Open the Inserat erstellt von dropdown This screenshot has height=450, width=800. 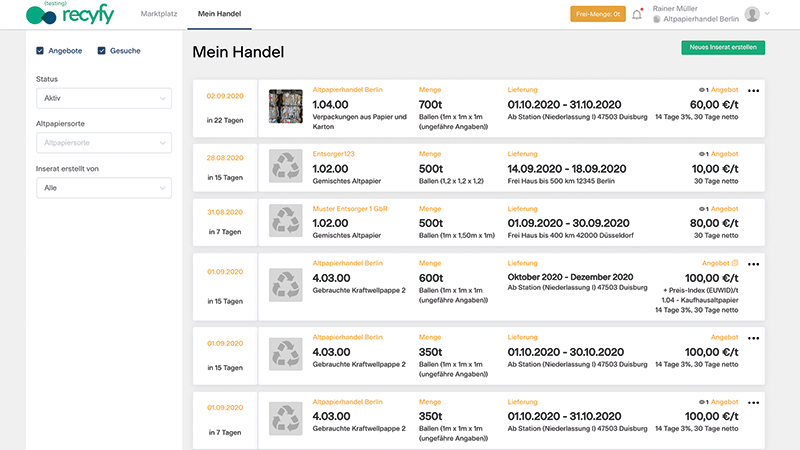coord(104,187)
